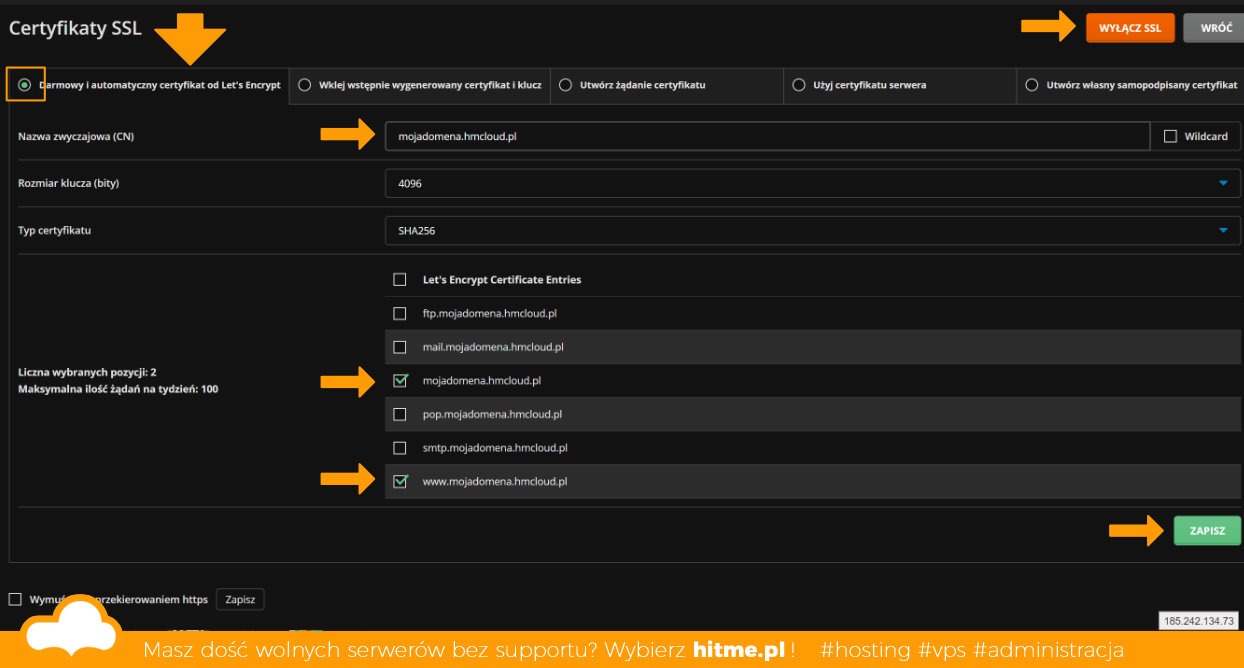Select the 'Użyj certyfikatu serwera' radio option
The image size is (1244, 668).
[x=799, y=85]
